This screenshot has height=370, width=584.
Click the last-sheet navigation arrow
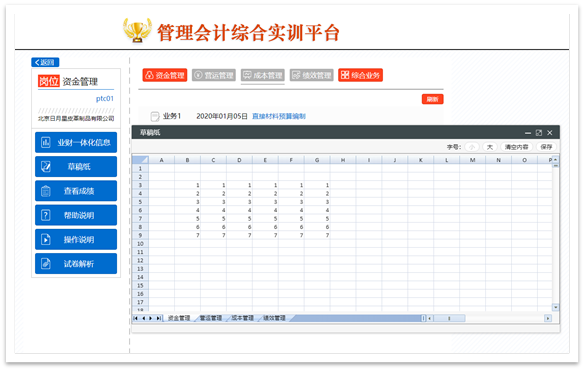click(x=159, y=318)
